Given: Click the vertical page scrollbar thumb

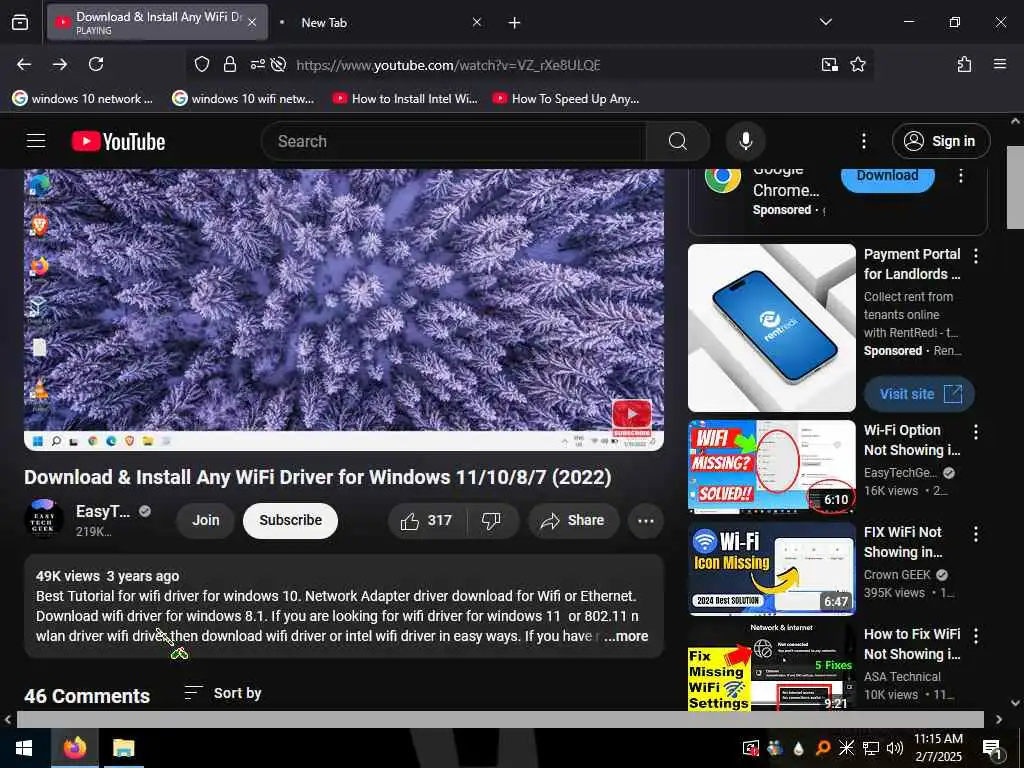Looking at the screenshot, I should (1015, 187).
